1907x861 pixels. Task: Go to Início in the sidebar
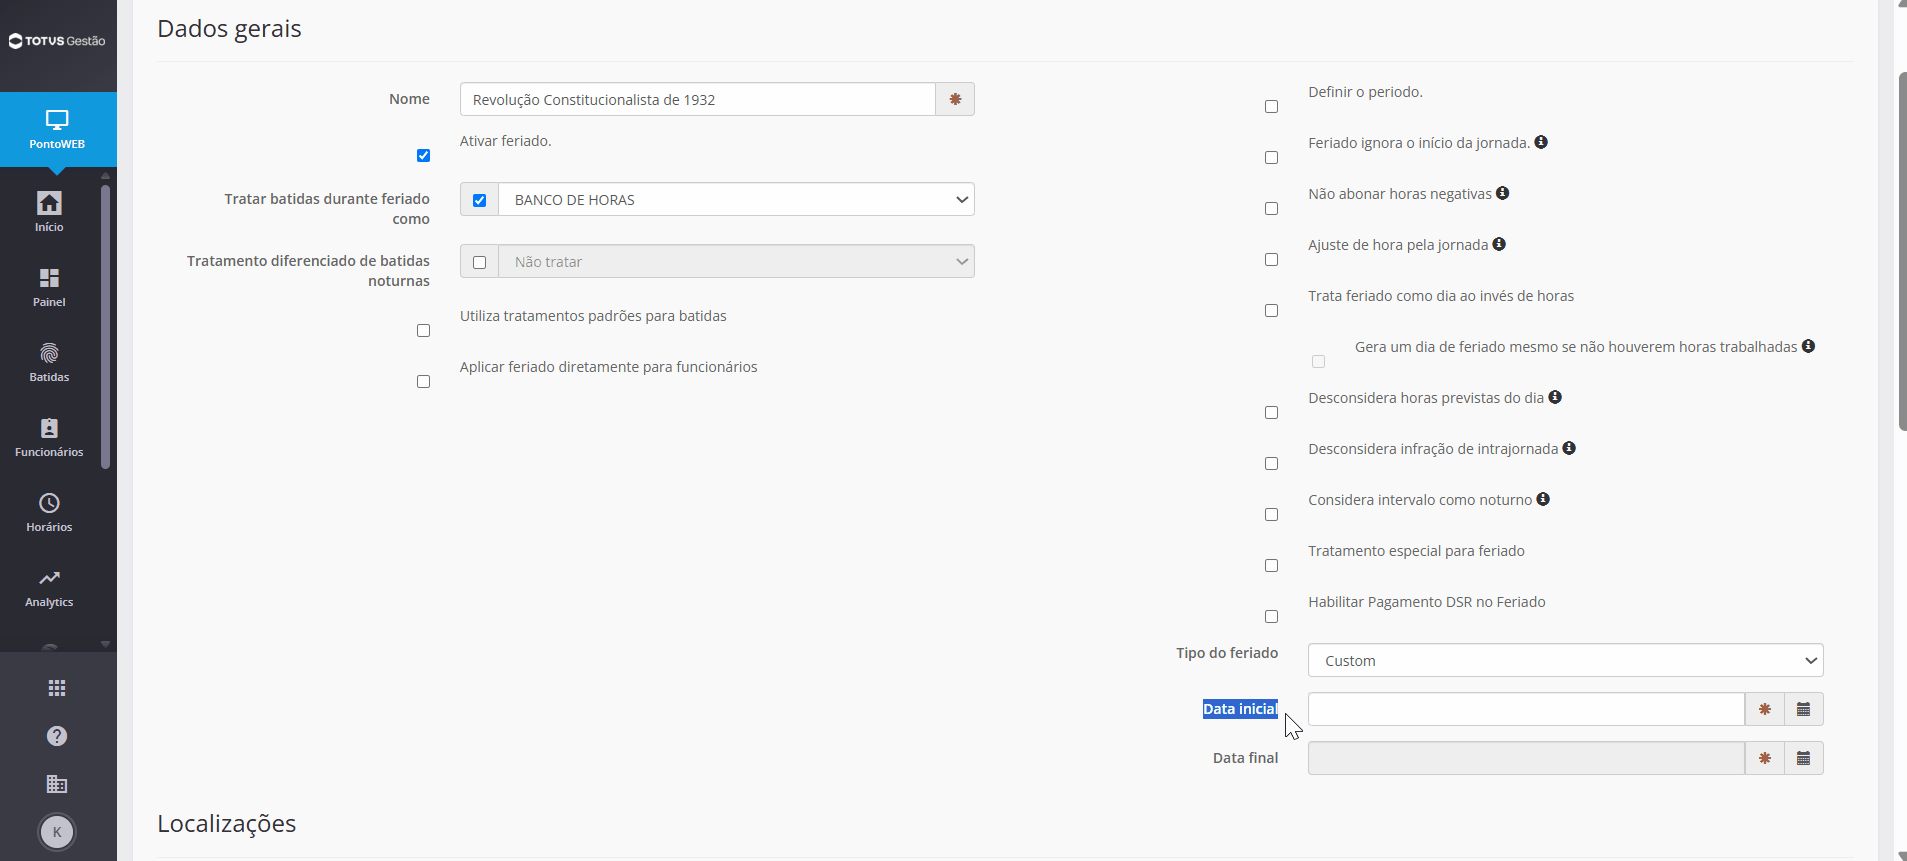point(49,212)
